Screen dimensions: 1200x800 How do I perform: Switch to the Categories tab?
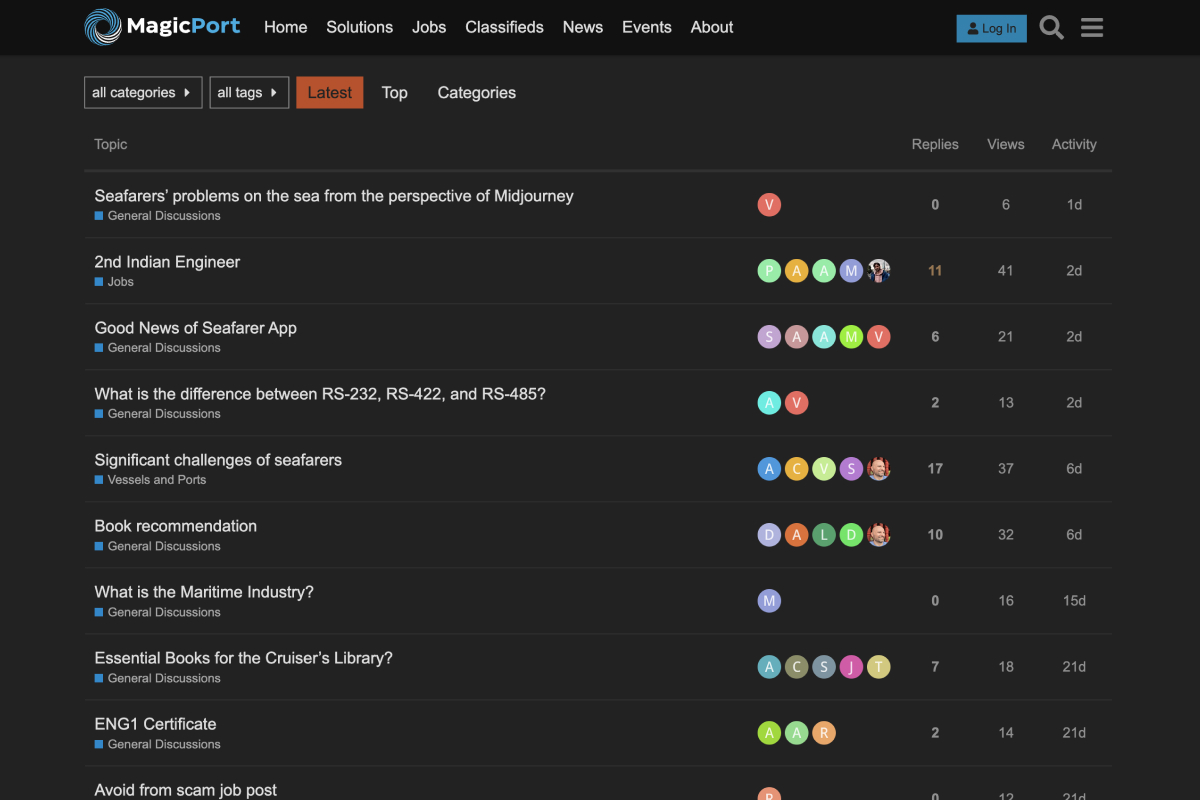click(x=476, y=92)
